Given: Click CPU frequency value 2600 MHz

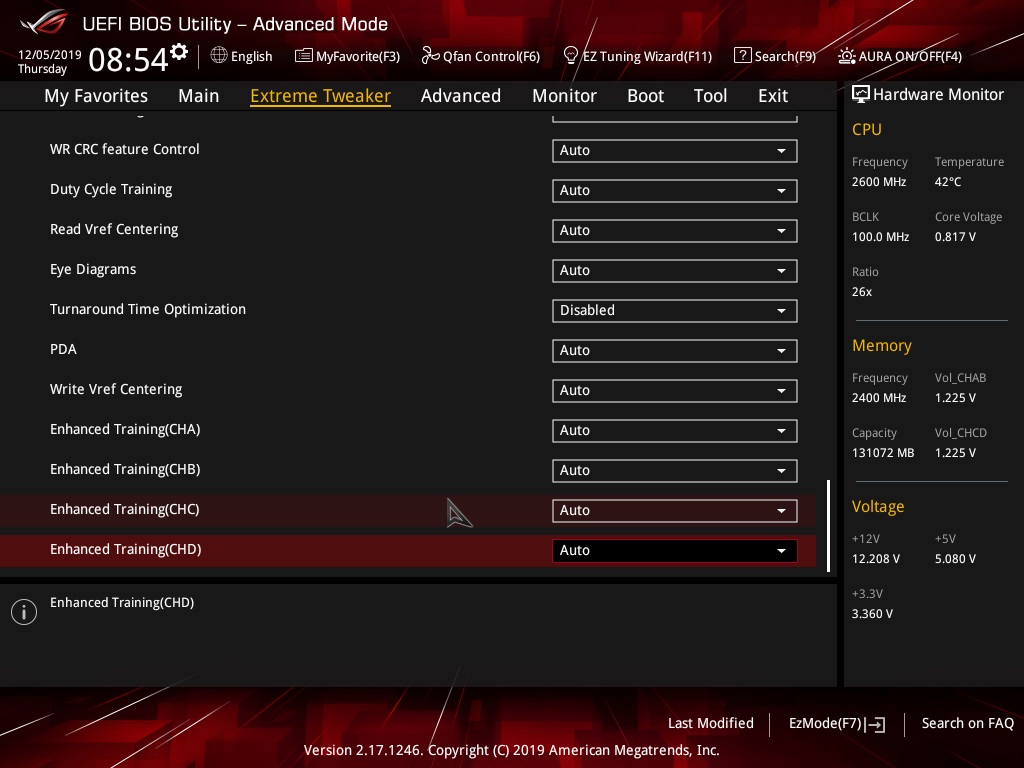Looking at the screenshot, I should (879, 182).
